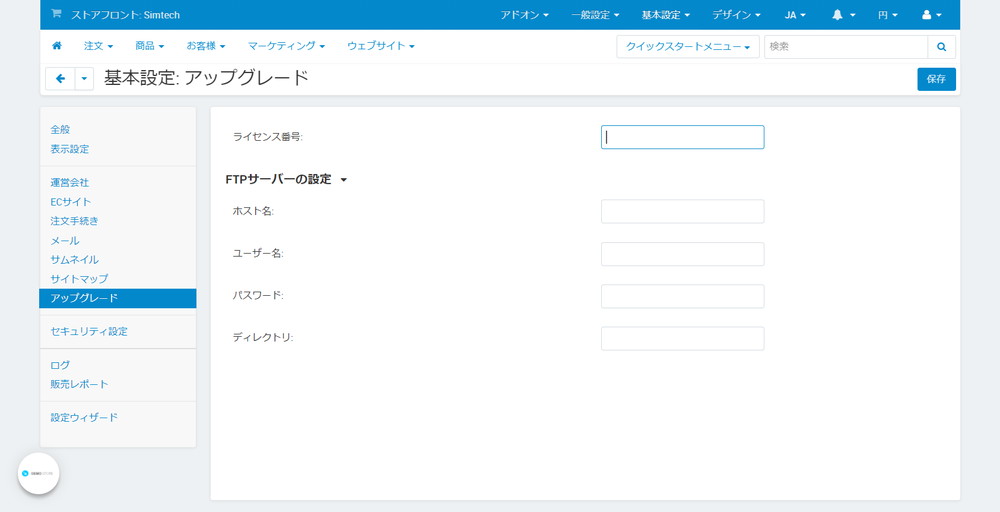Select サムネイル in the sidebar
Screen dimensions: 1000x512
point(74,260)
